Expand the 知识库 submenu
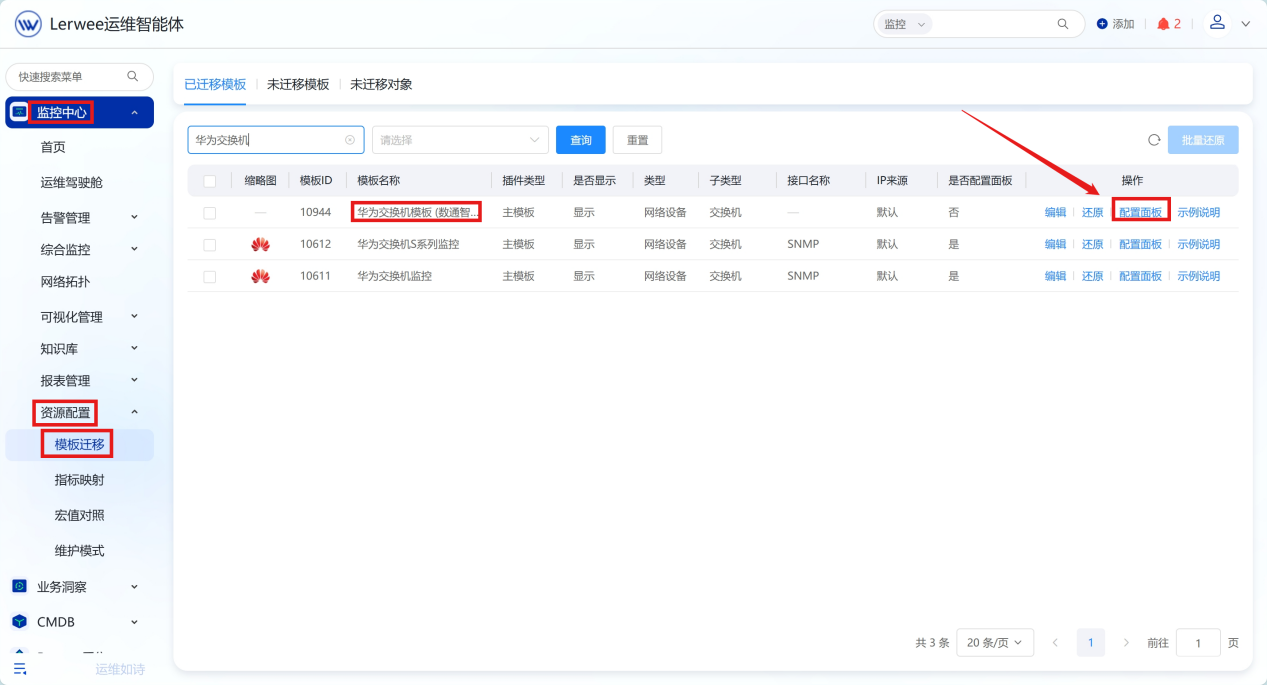Screen dimensions: 1267x685 (134, 348)
